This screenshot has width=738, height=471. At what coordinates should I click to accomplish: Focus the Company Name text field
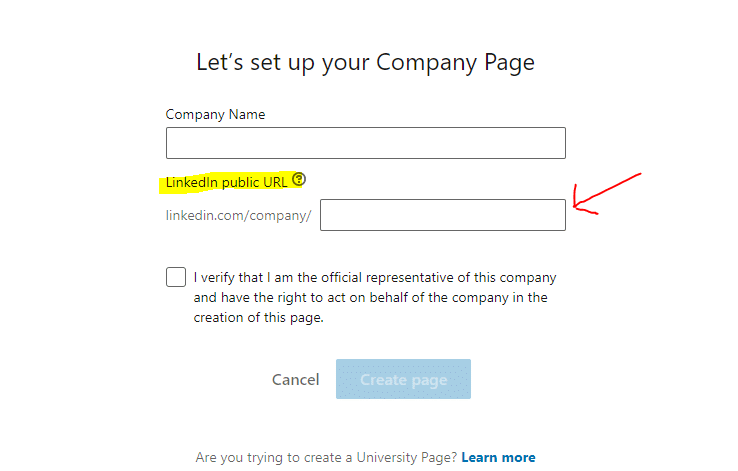[366, 143]
